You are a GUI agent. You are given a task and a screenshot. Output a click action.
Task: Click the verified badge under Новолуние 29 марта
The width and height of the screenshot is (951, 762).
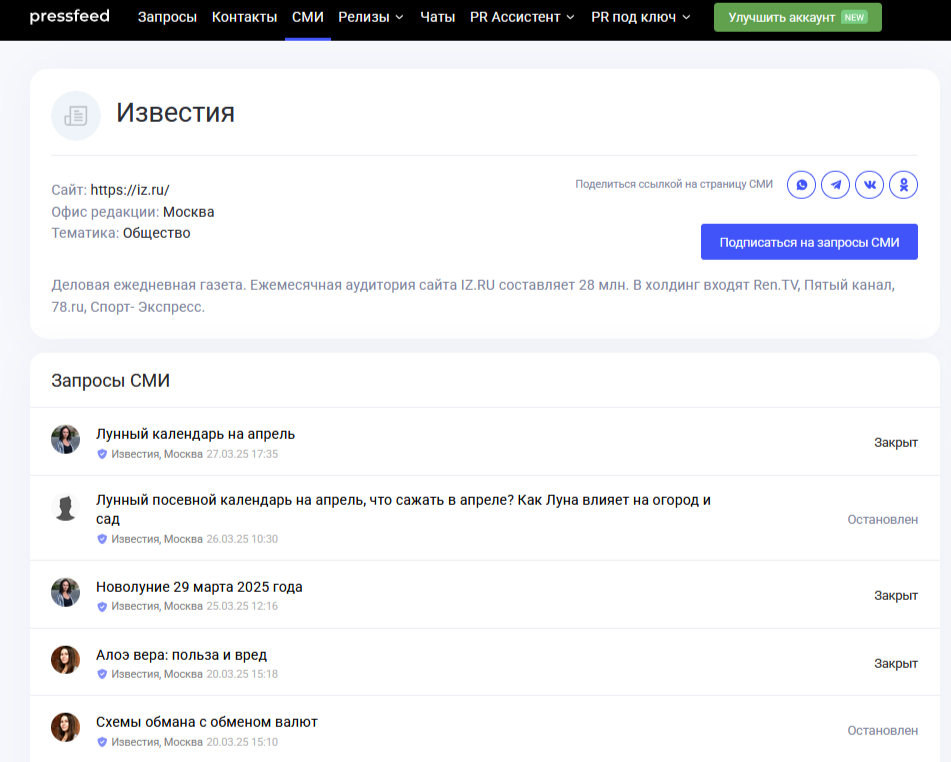[102, 606]
